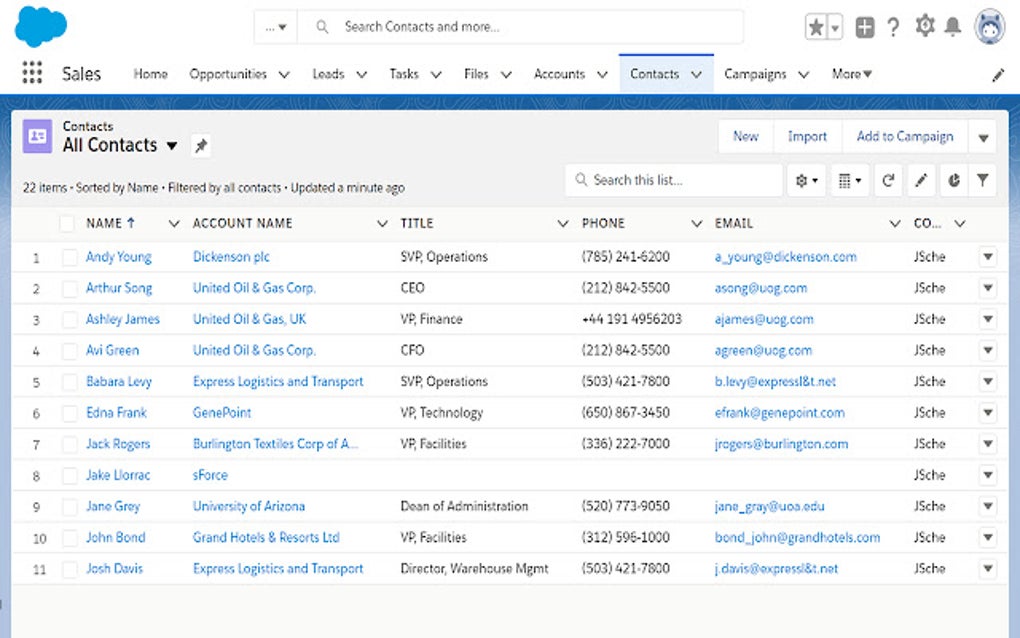View notifications via the bell icon
The width and height of the screenshot is (1020, 638).
click(x=953, y=28)
